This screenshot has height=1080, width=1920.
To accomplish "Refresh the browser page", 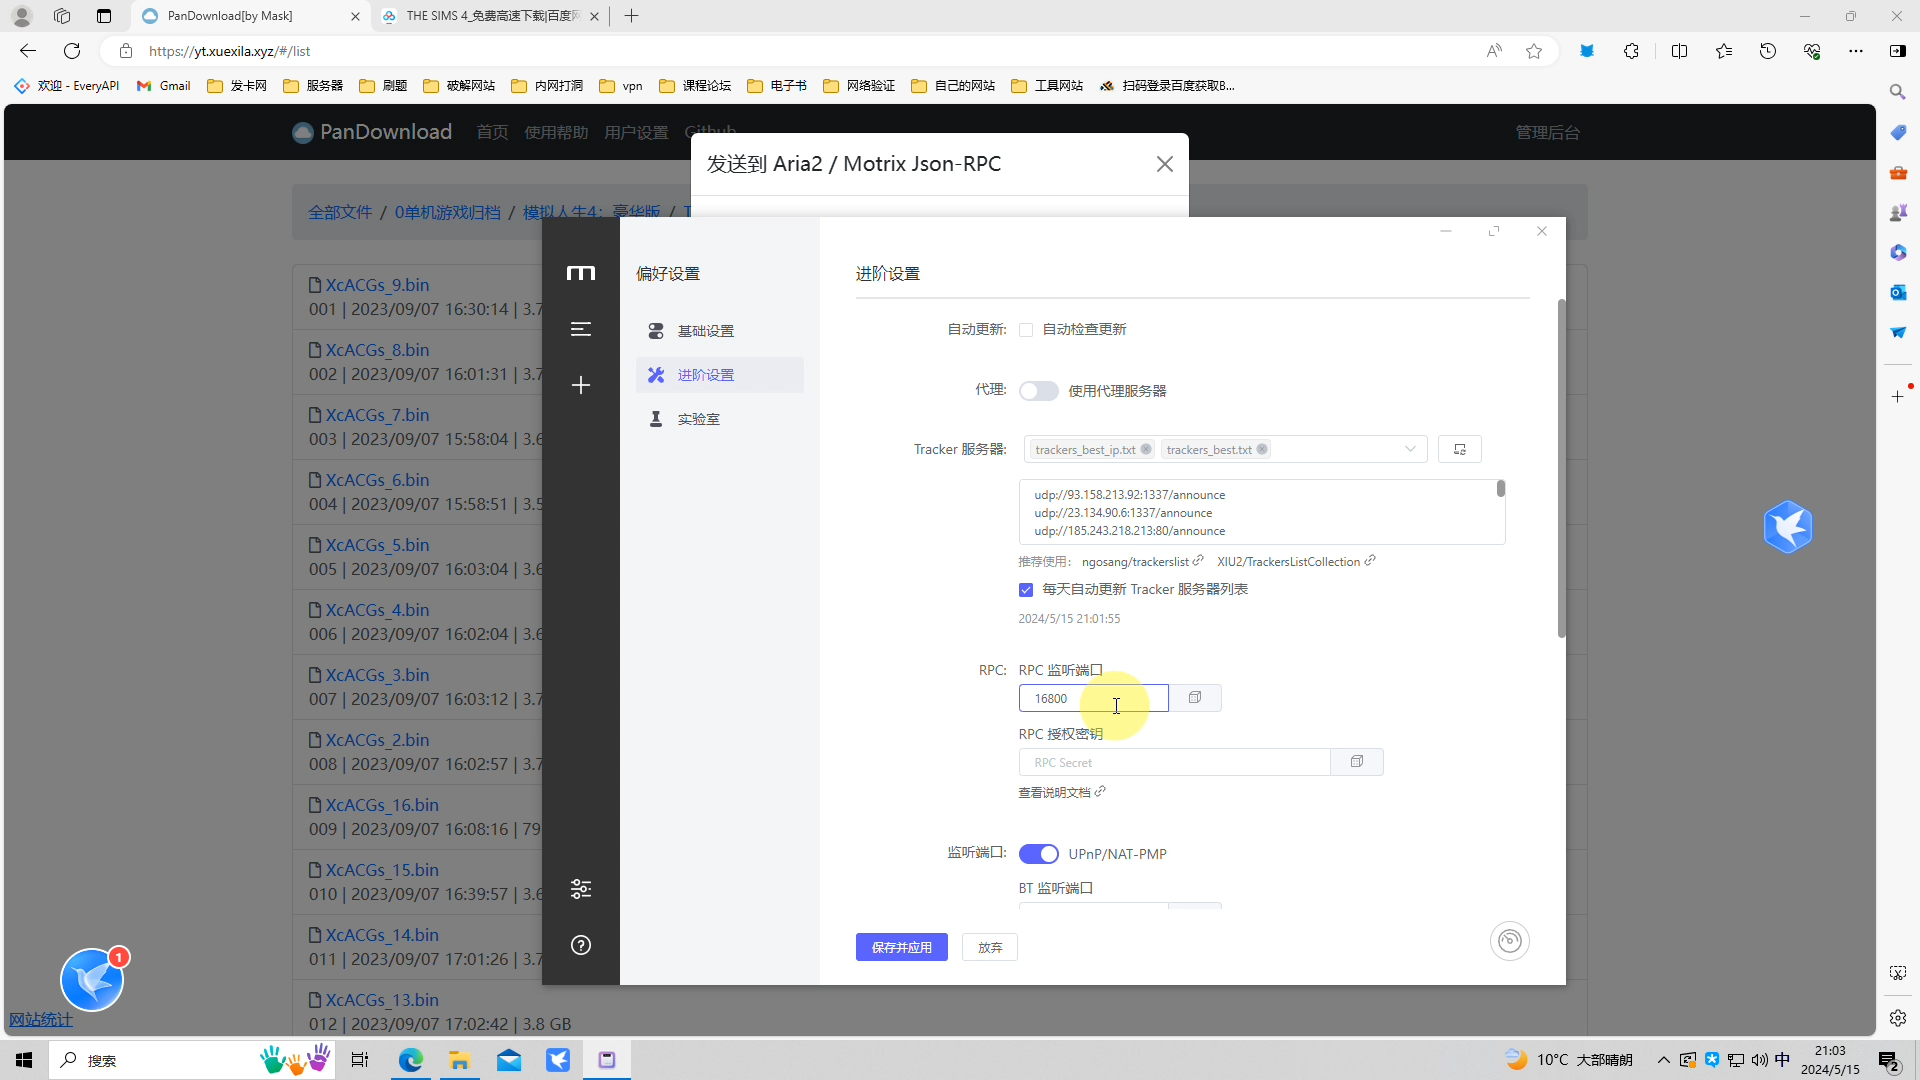I will (x=72, y=51).
